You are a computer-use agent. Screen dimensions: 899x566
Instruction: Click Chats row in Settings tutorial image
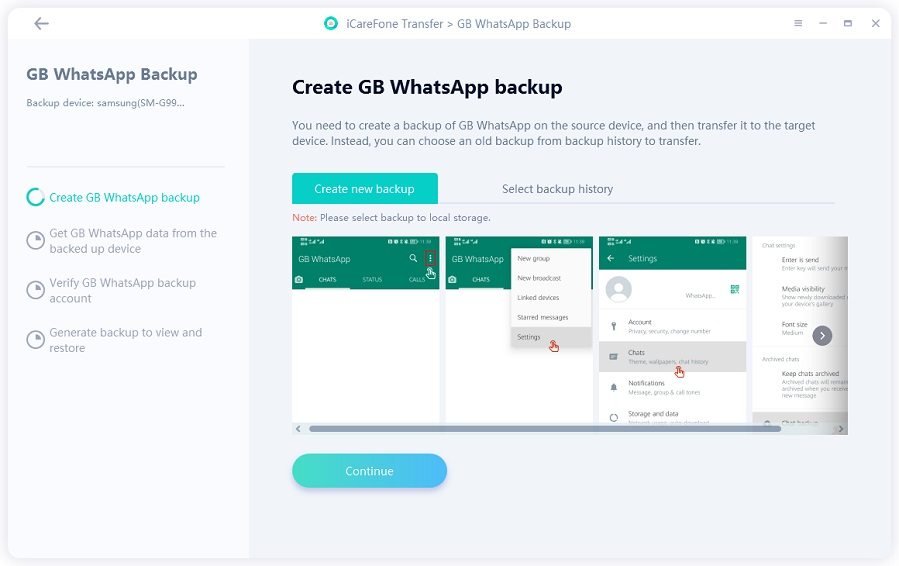(x=673, y=357)
